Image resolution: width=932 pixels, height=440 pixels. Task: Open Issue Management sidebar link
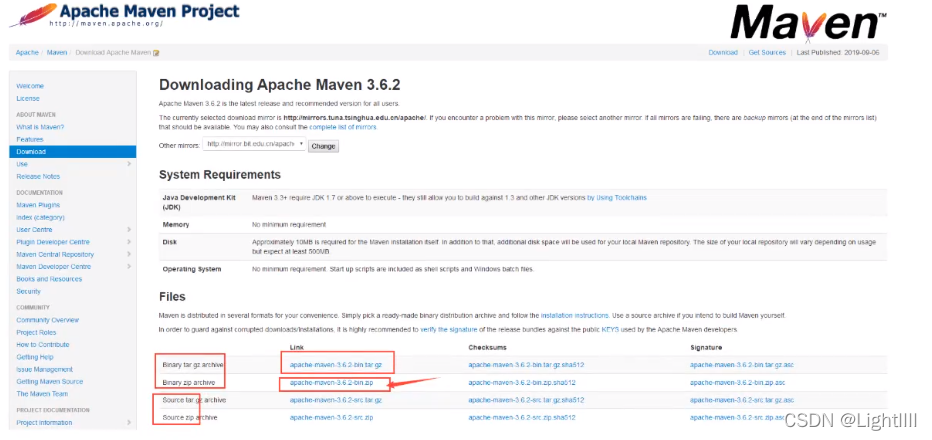click(45, 369)
